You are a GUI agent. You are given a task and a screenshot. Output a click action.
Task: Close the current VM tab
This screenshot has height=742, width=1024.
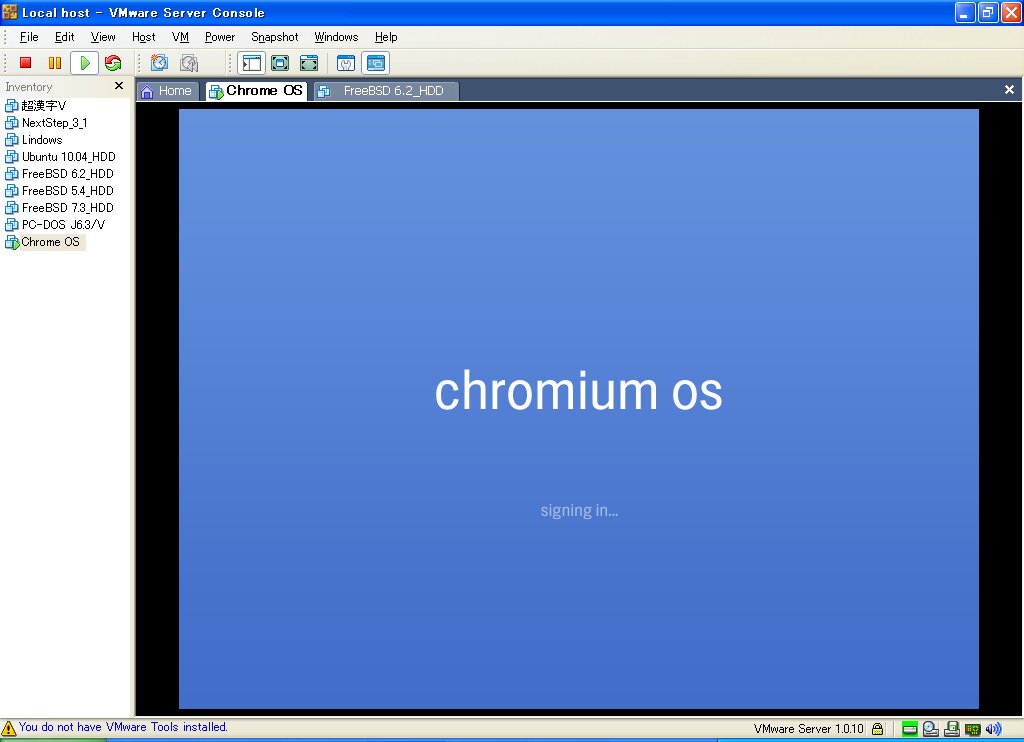[x=1009, y=89]
